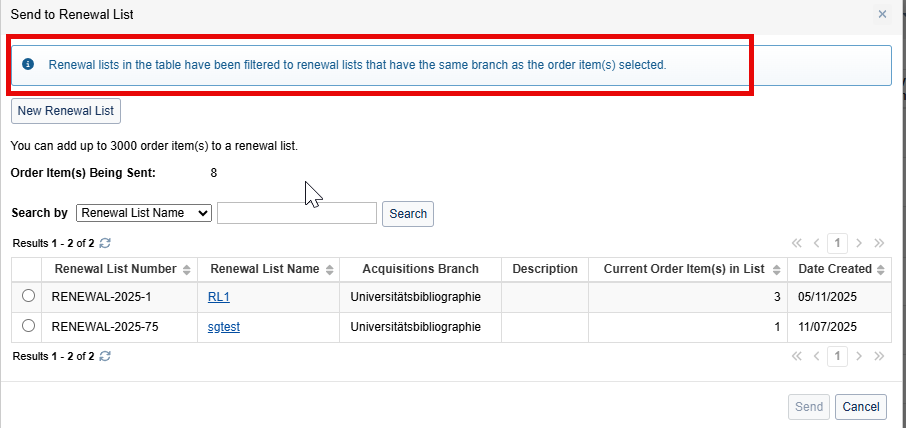
Task: Go to first page in top pager
Action: (797, 243)
